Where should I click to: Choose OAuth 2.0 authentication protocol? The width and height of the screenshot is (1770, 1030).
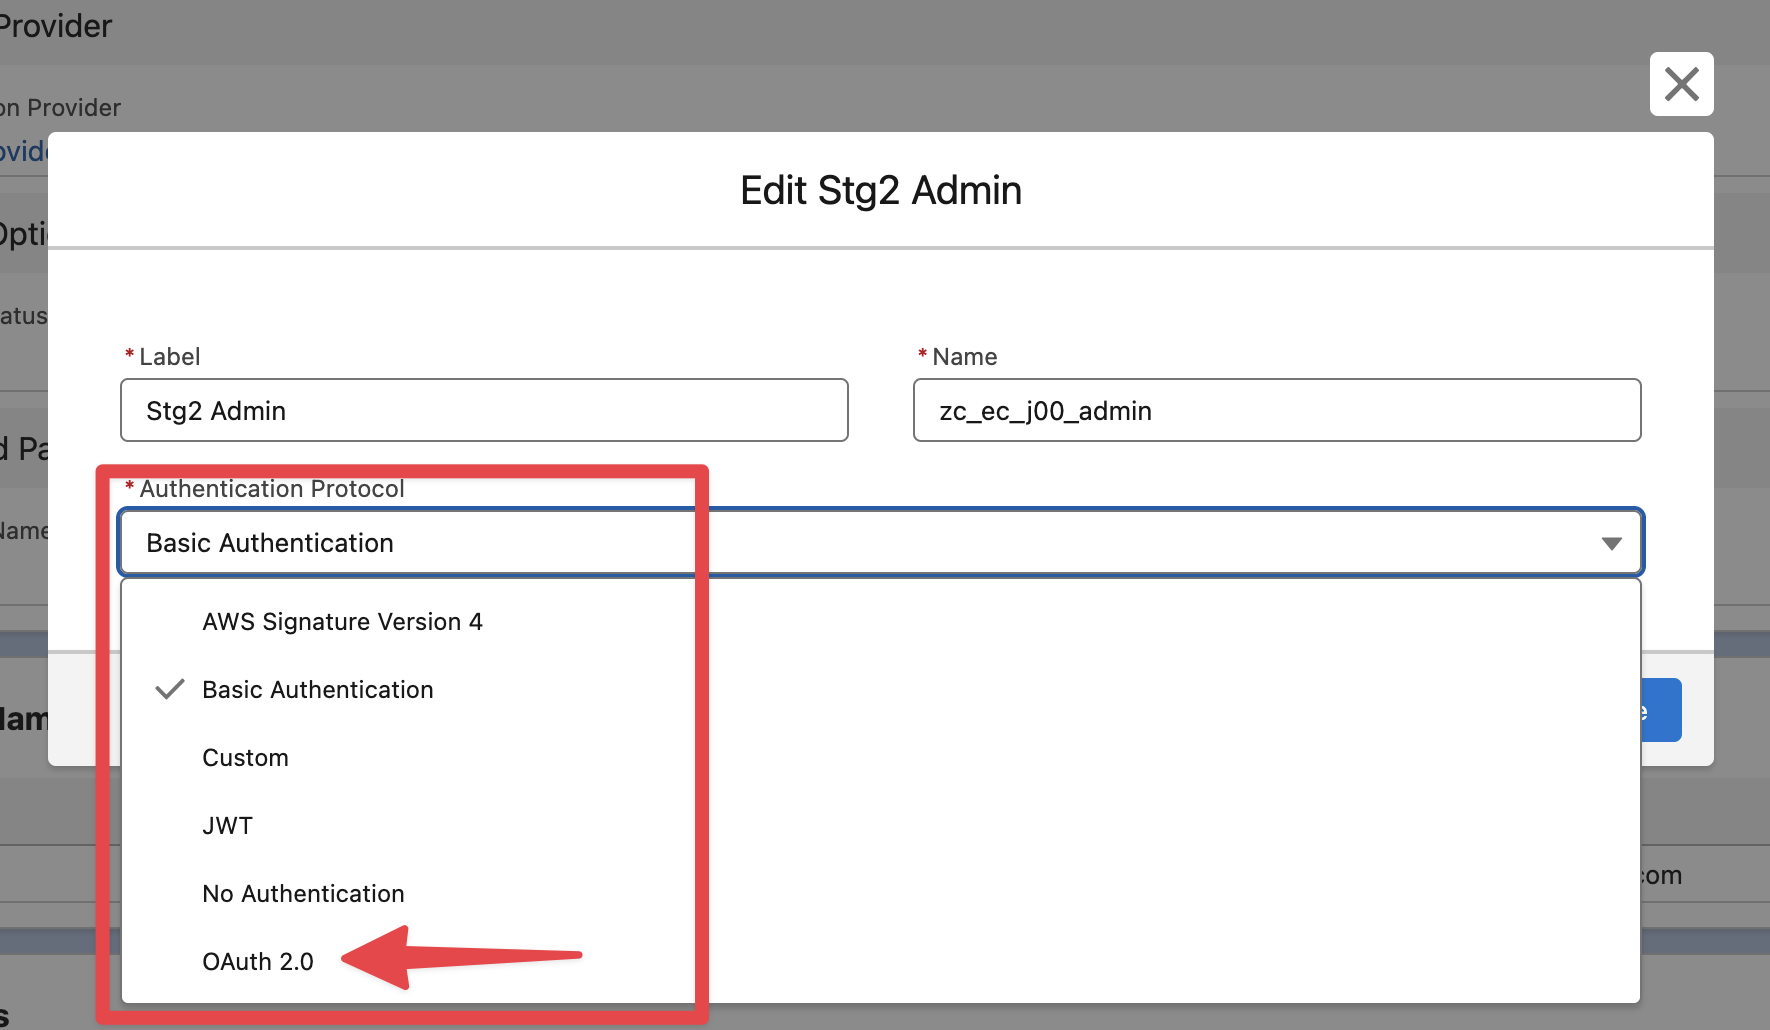(258, 962)
